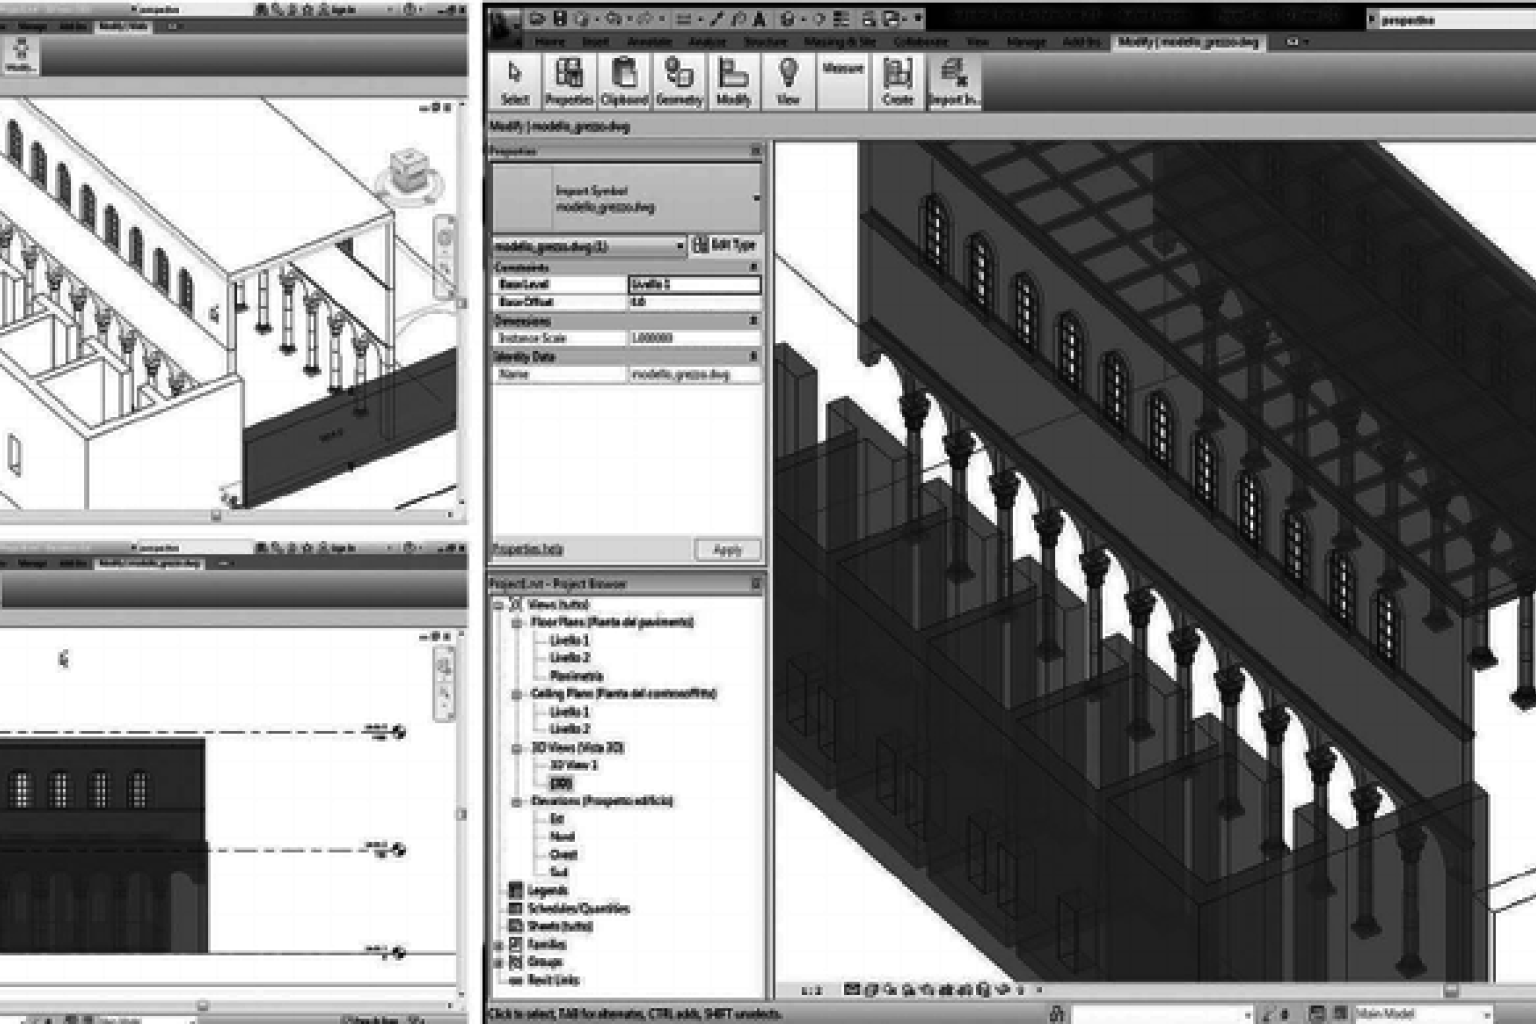Viewport: 1536px width, 1024px height.
Task: Click the Select arrow tool in ribbon
Action: pos(515,81)
